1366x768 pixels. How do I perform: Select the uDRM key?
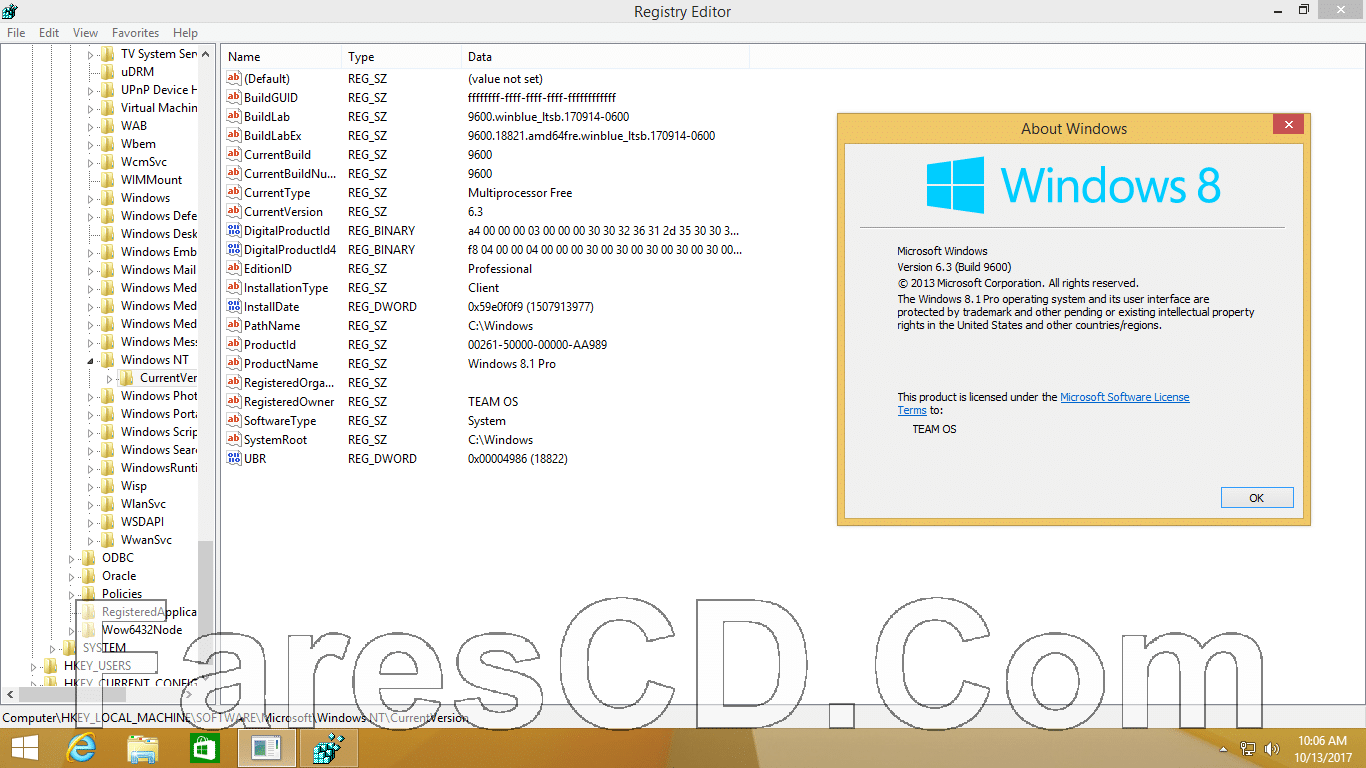coord(137,72)
